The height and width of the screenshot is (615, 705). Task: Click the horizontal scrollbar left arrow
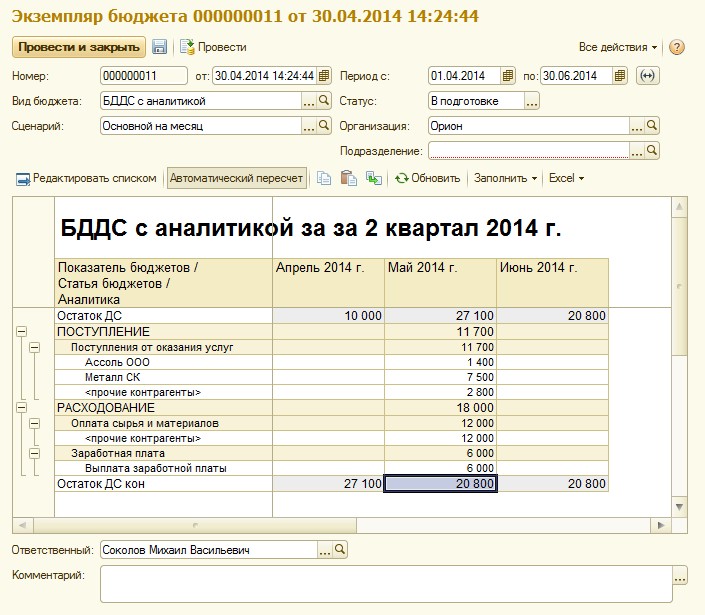coord(23,525)
